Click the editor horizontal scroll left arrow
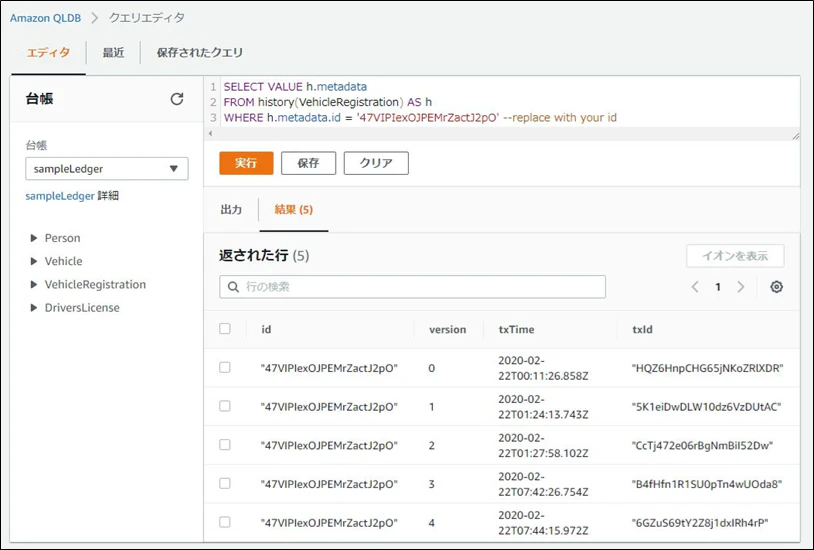Screen dimensions: 814x550 [210, 133]
